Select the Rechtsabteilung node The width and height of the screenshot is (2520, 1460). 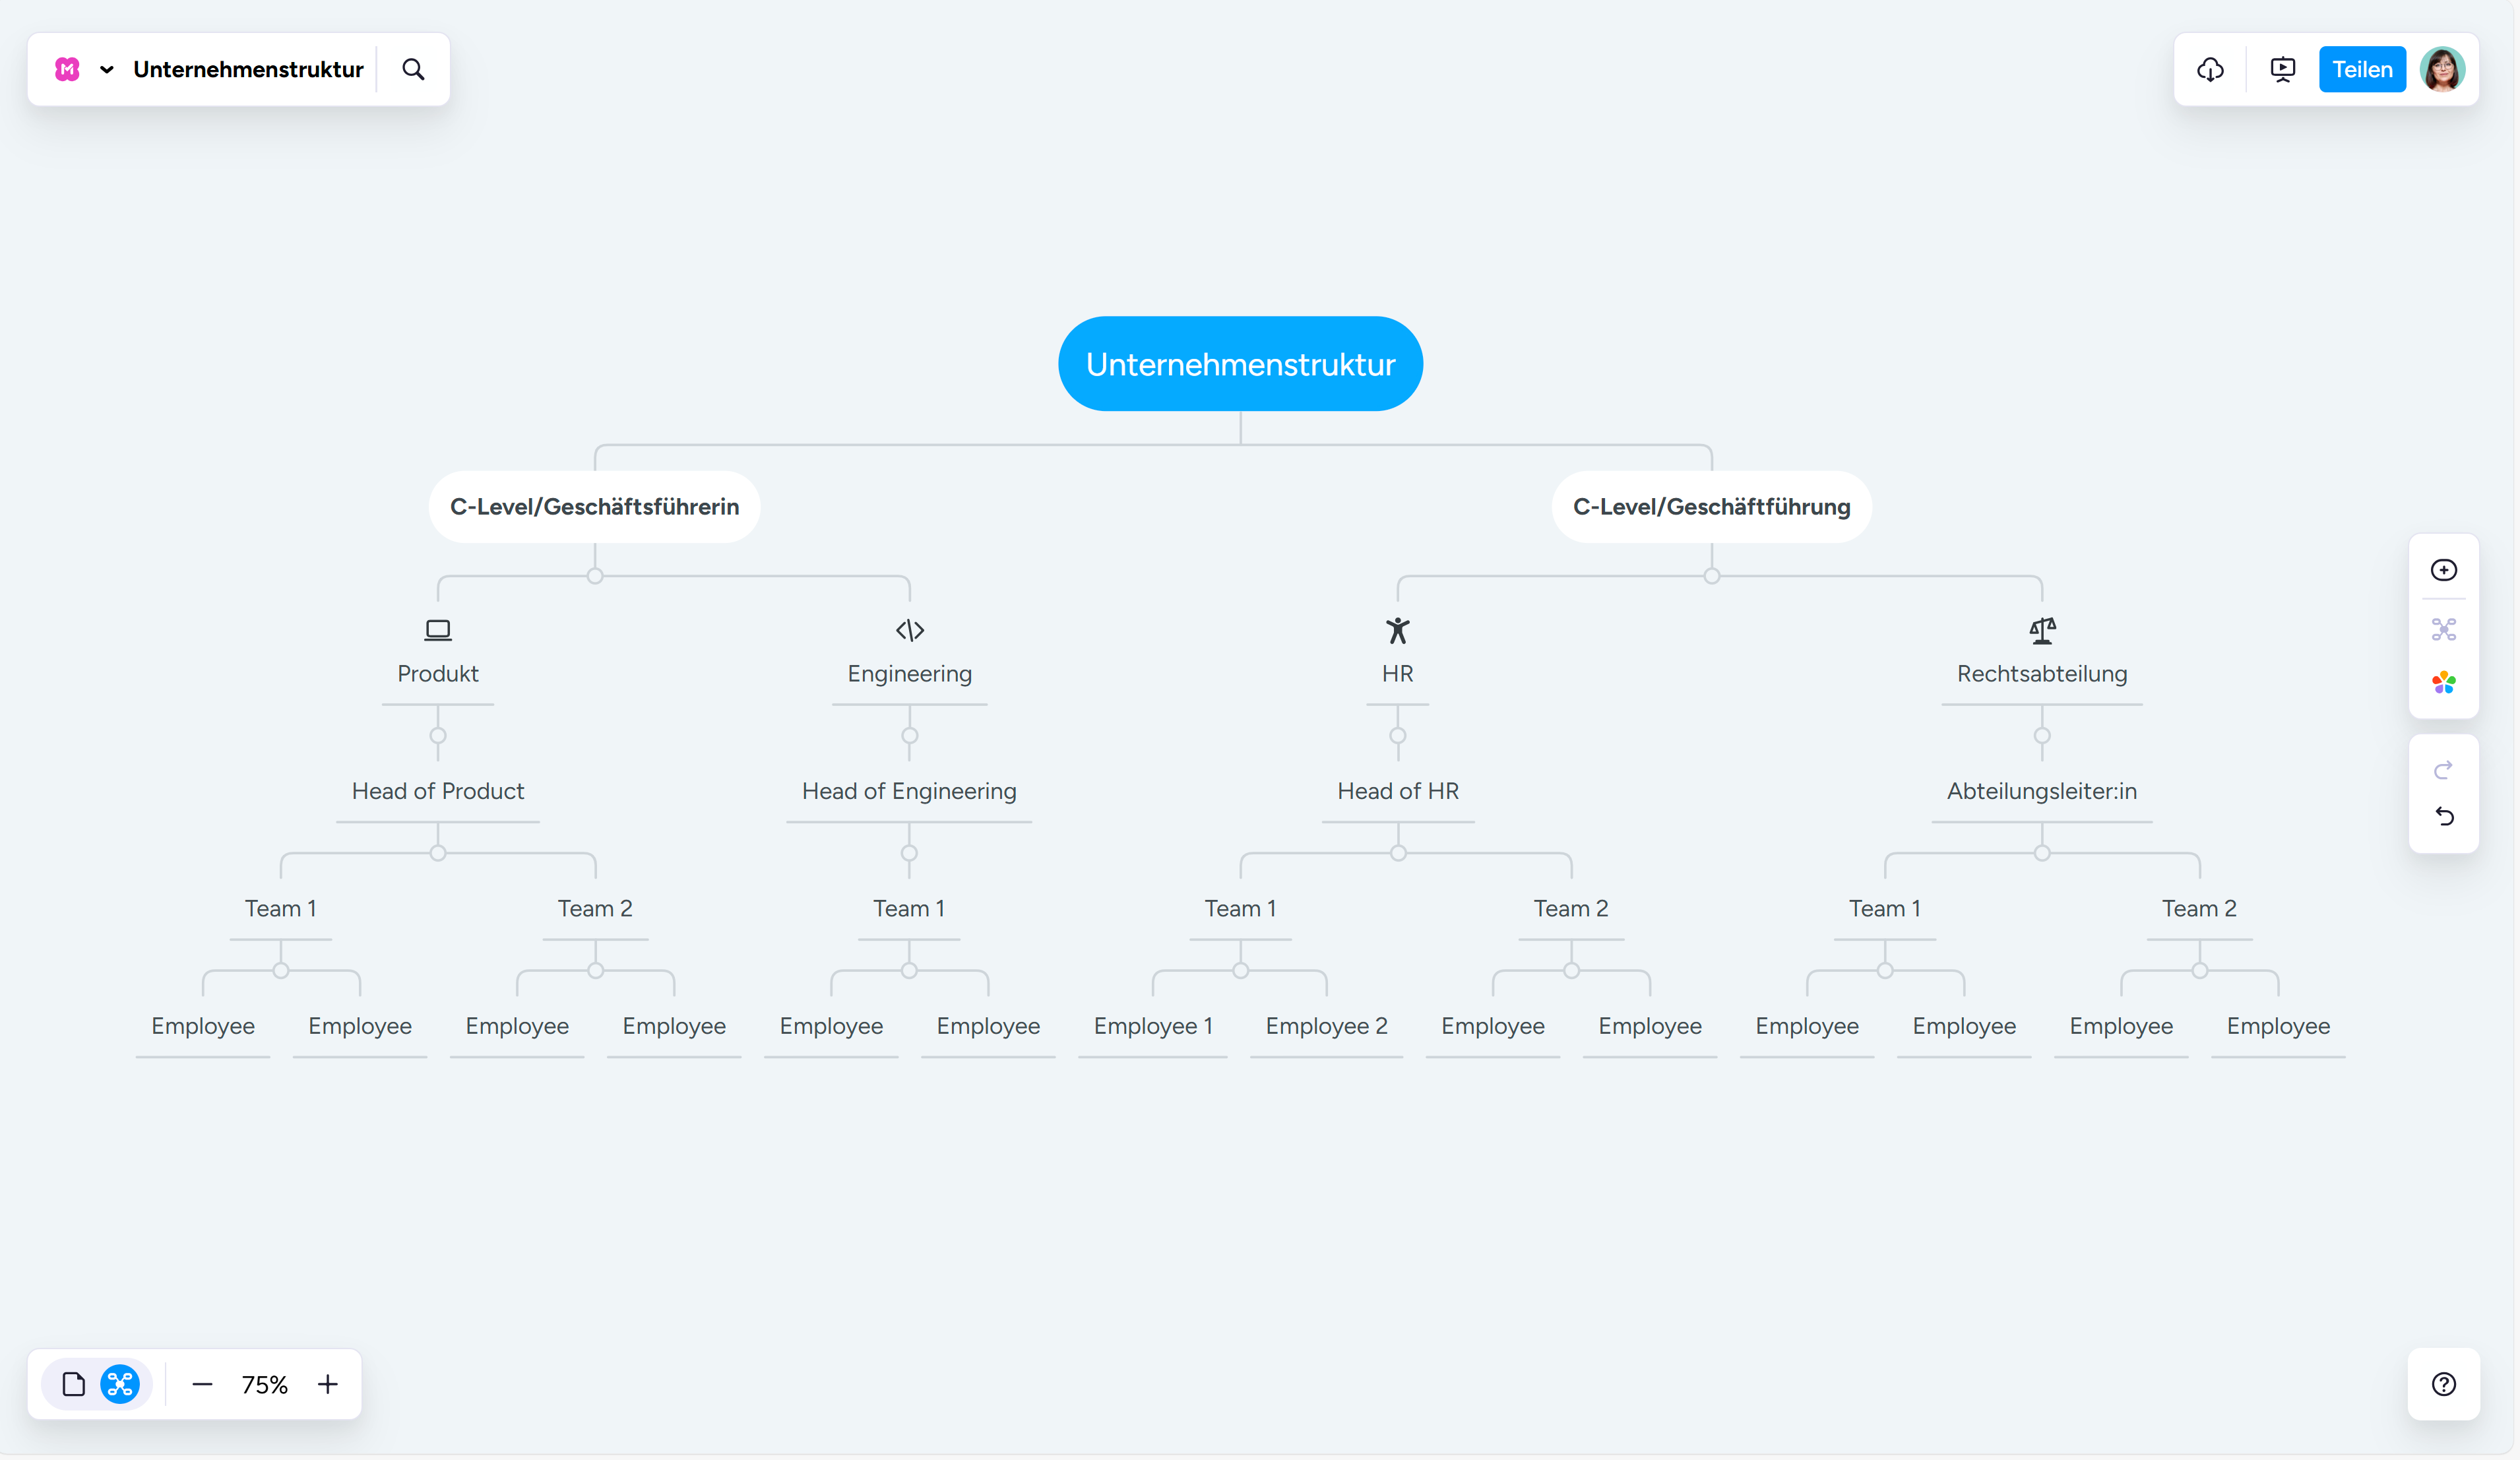(x=2042, y=673)
